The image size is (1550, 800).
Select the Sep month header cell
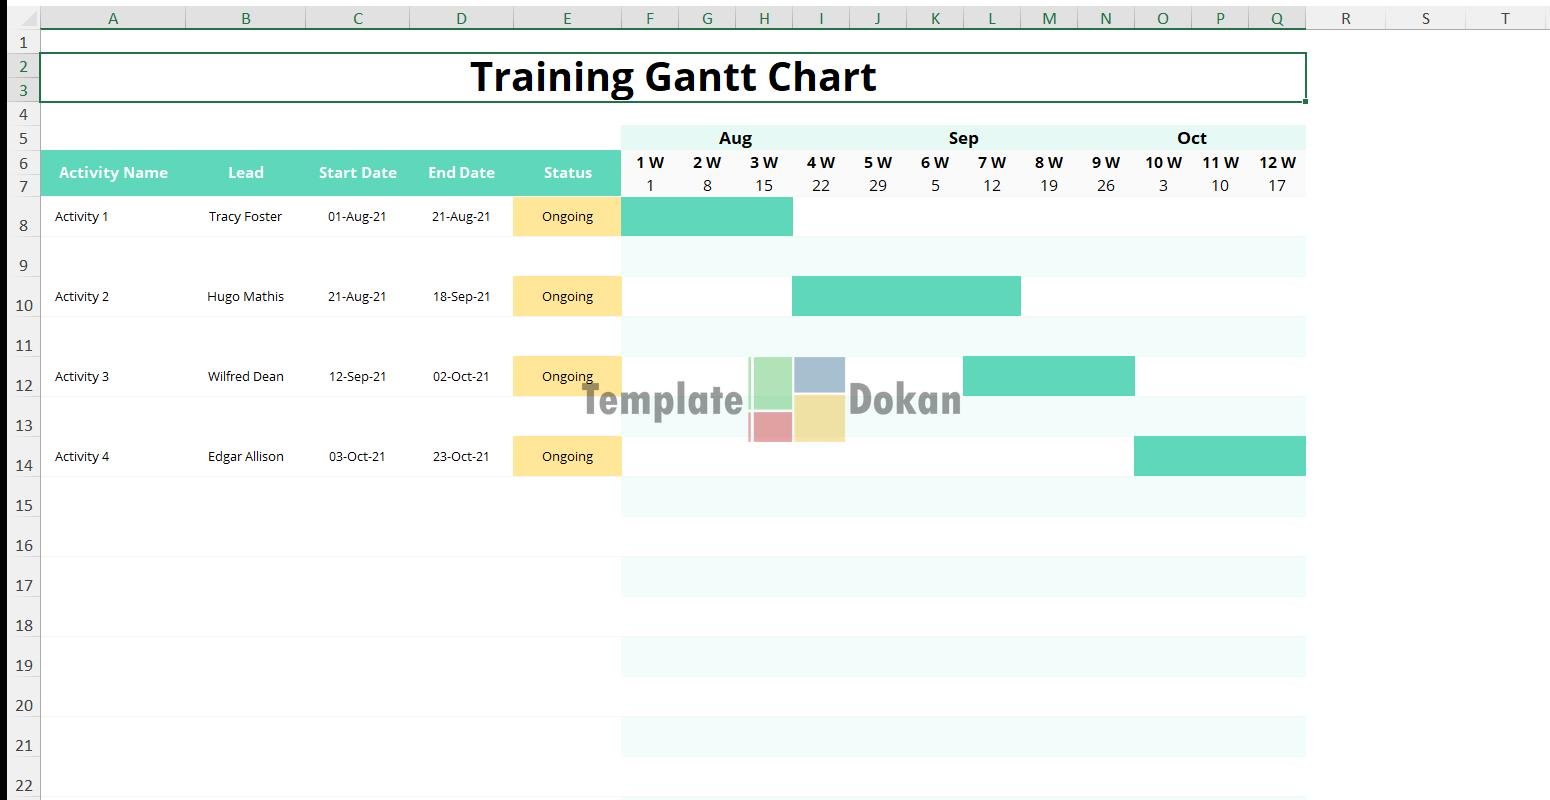pyautogui.click(x=963, y=138)
